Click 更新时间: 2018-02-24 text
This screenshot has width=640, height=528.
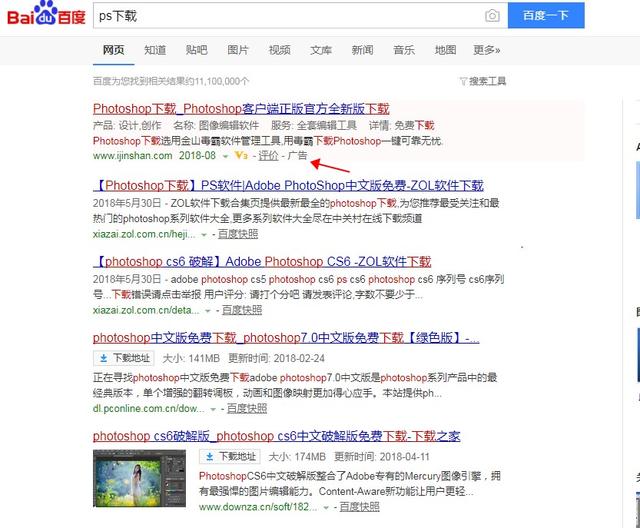(x=277, y=358)
